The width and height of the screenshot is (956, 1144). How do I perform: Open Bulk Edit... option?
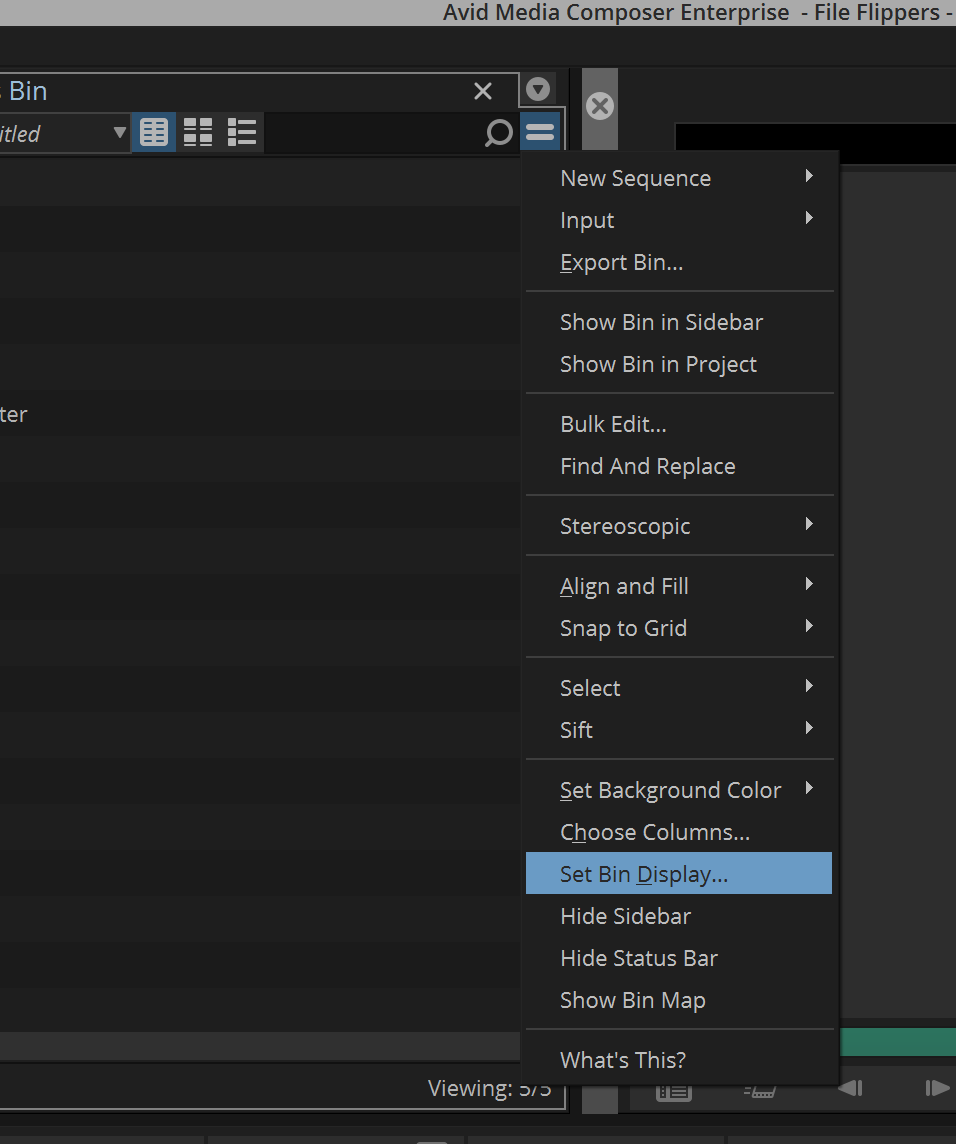click(x=679, y=425)
